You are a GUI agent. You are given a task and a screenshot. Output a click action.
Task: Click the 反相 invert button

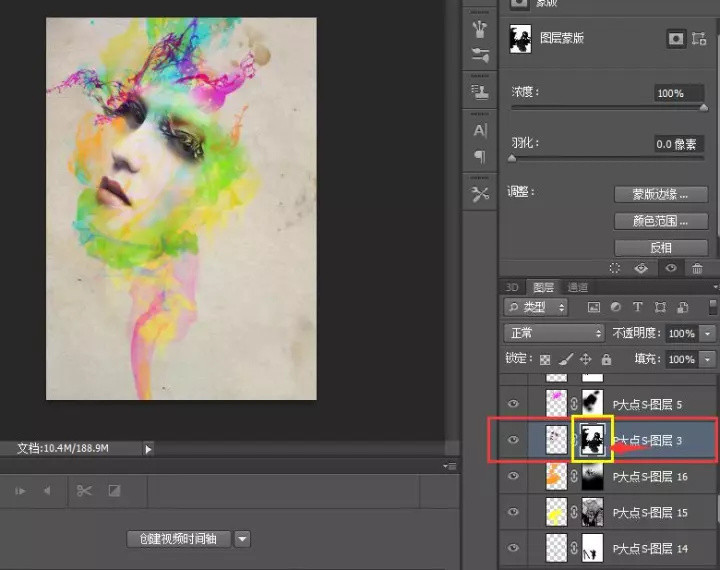pos(661,247)
